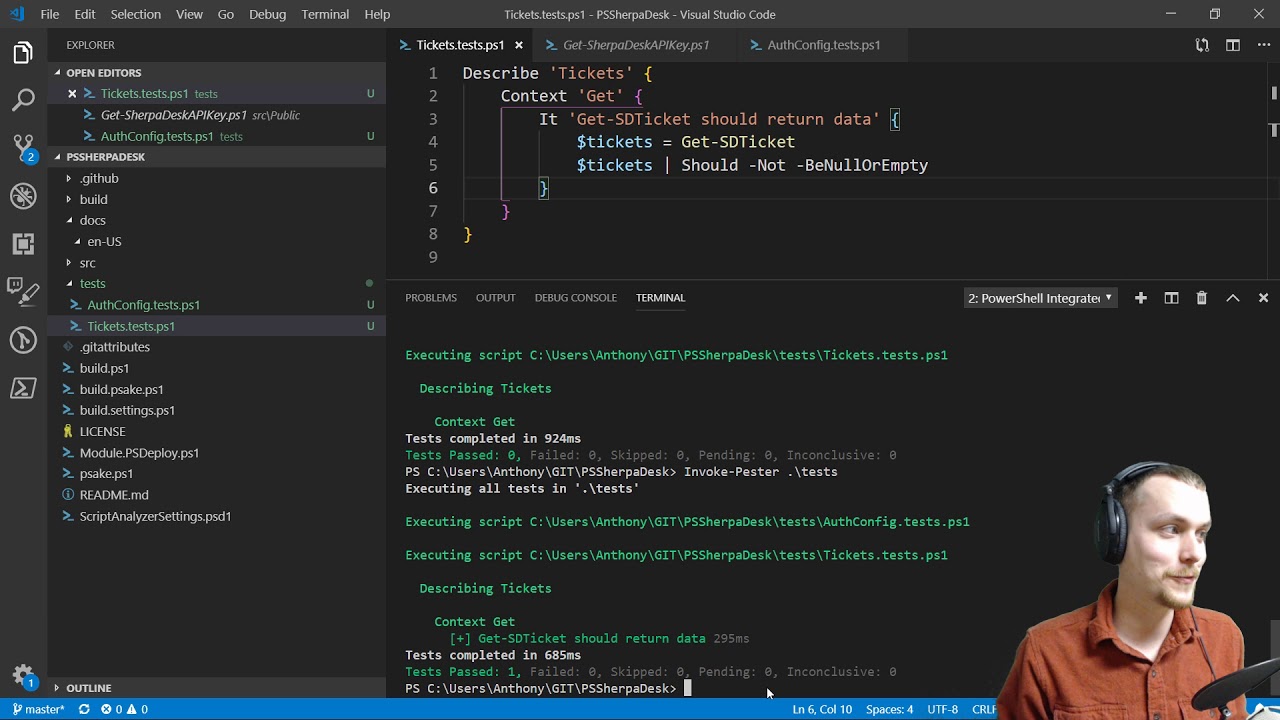
Task: Select terminal from PowerShell Integrated dropdown
Action: [1040, 298]
